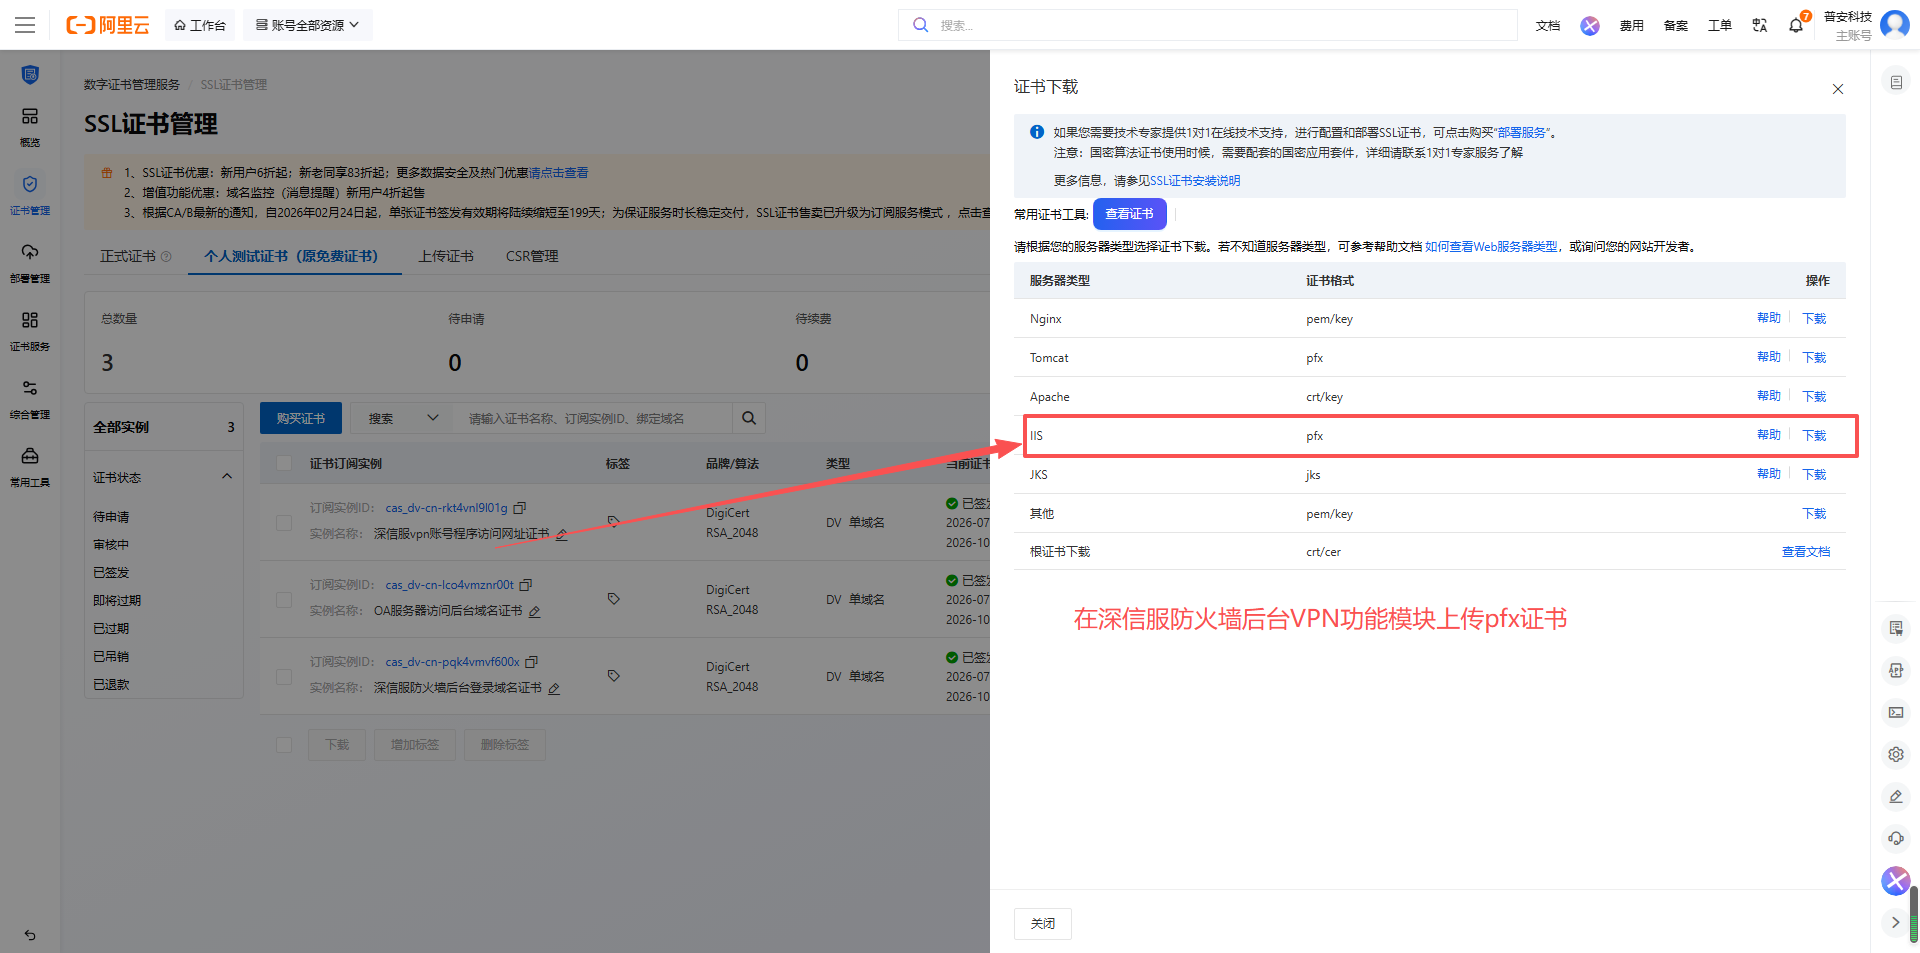Download the Nginx pem/key certificate

click(x=1814, y=319)
